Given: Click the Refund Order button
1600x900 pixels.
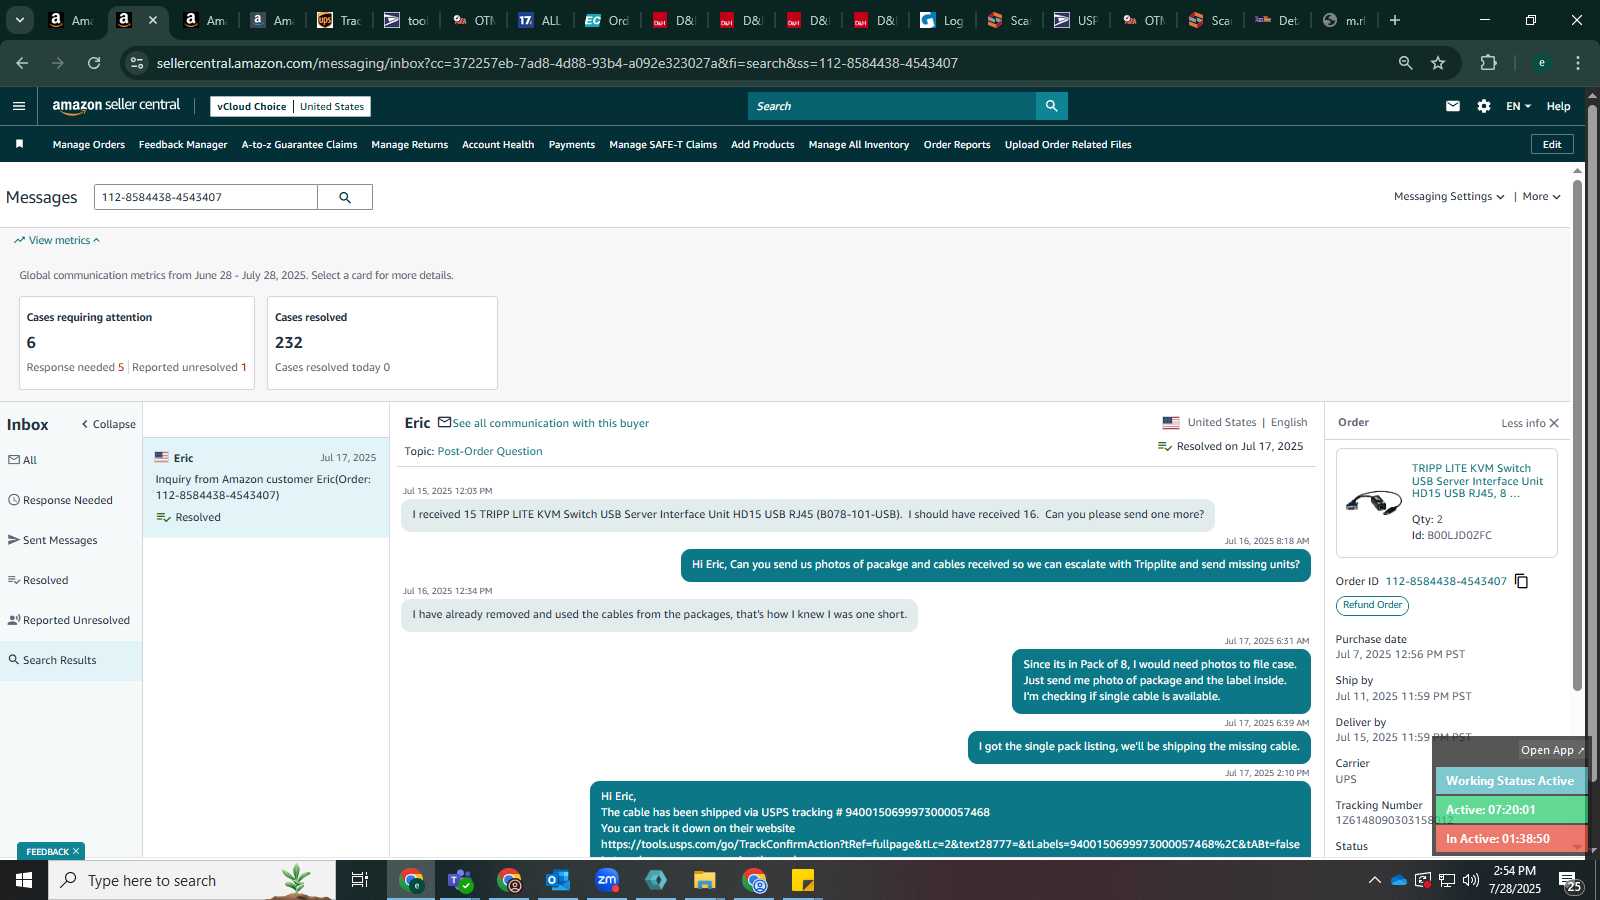Looking at the screenshot, I should click(x=1372, y=605).
